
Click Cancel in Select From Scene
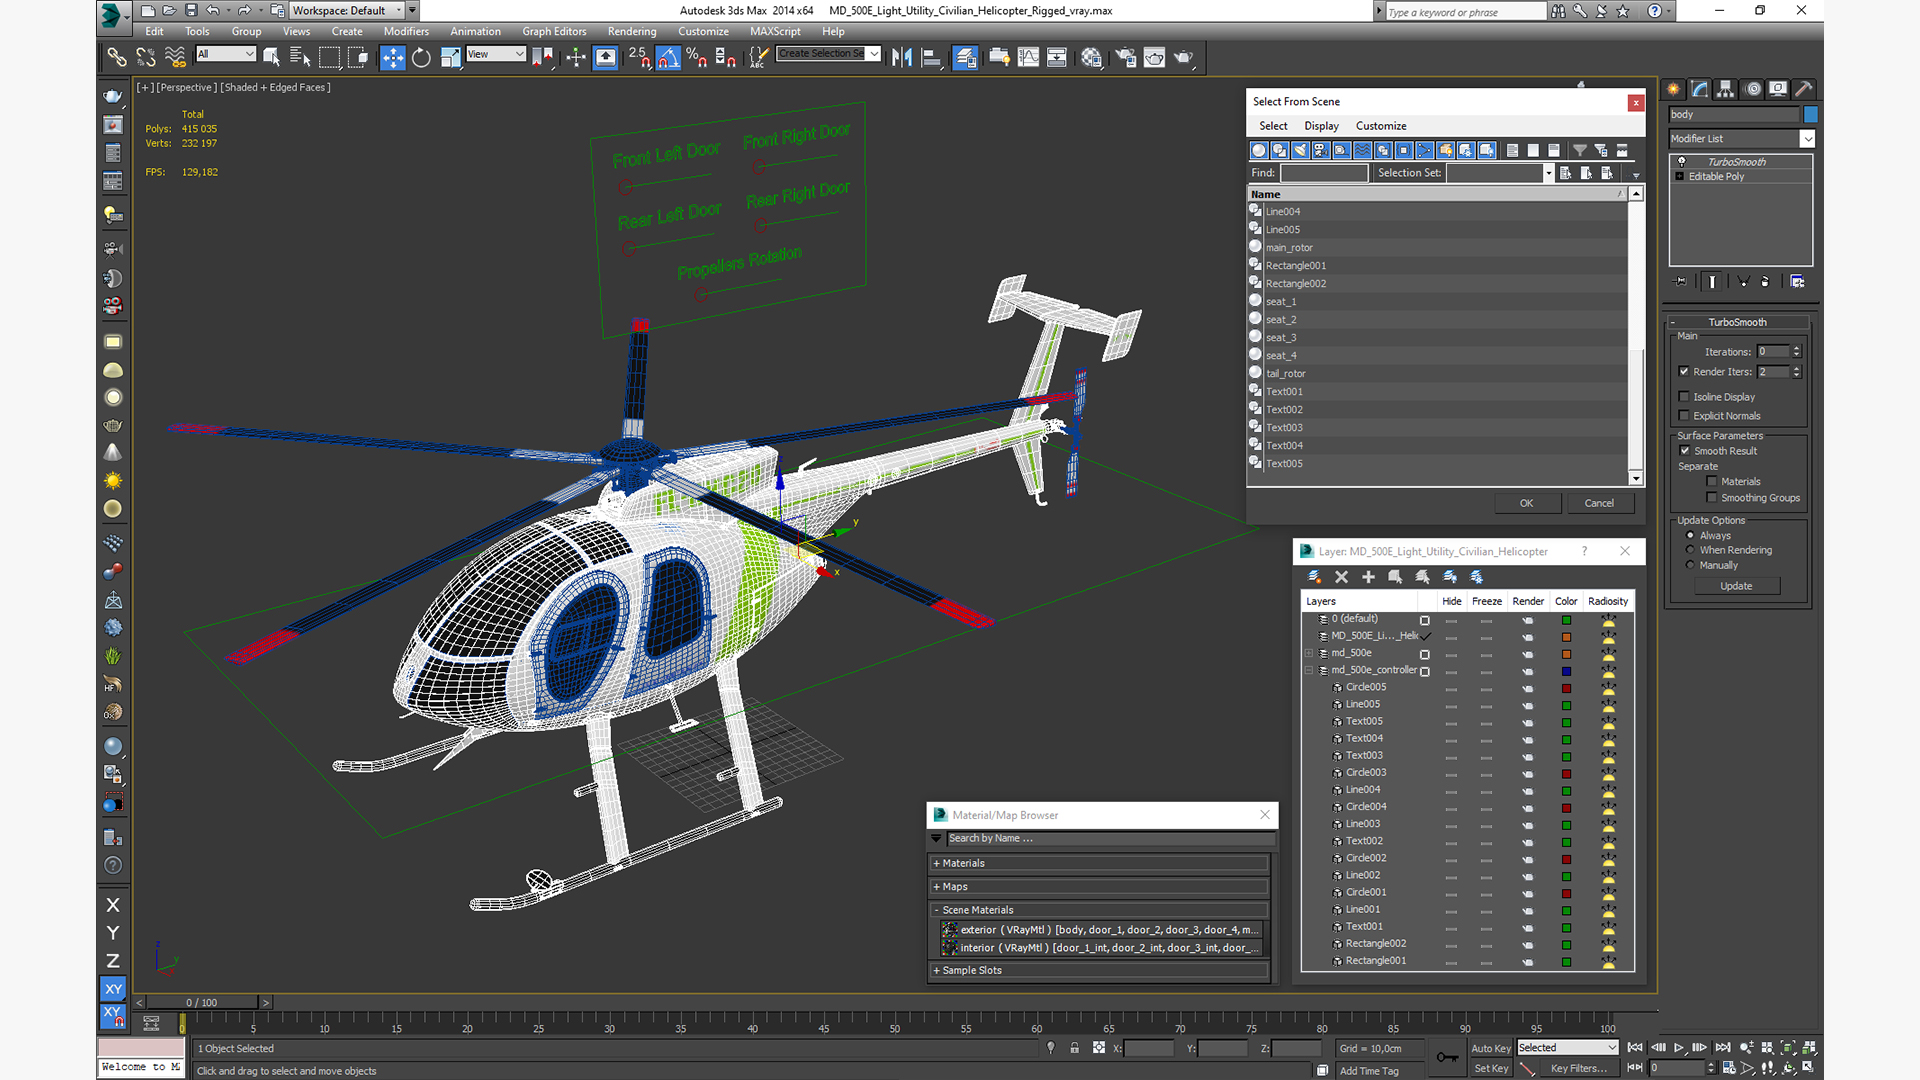coord(1599,504)
